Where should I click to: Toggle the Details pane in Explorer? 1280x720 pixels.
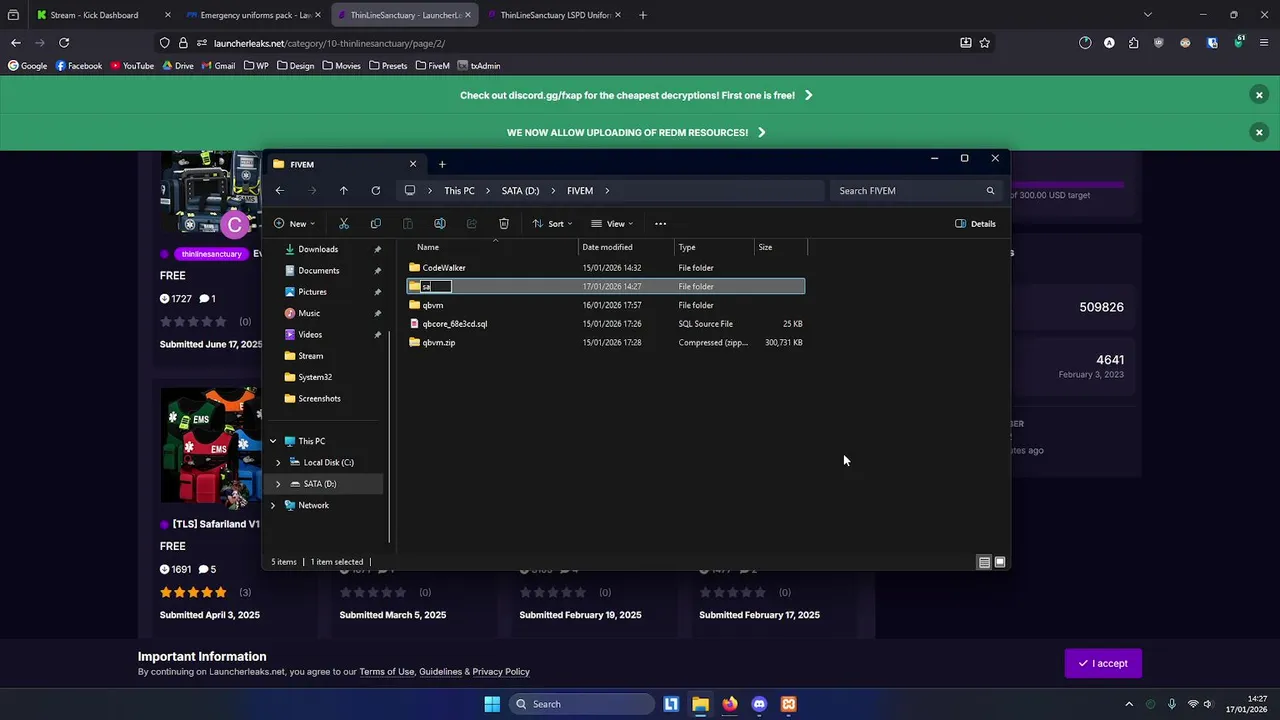tap(975, 224)
